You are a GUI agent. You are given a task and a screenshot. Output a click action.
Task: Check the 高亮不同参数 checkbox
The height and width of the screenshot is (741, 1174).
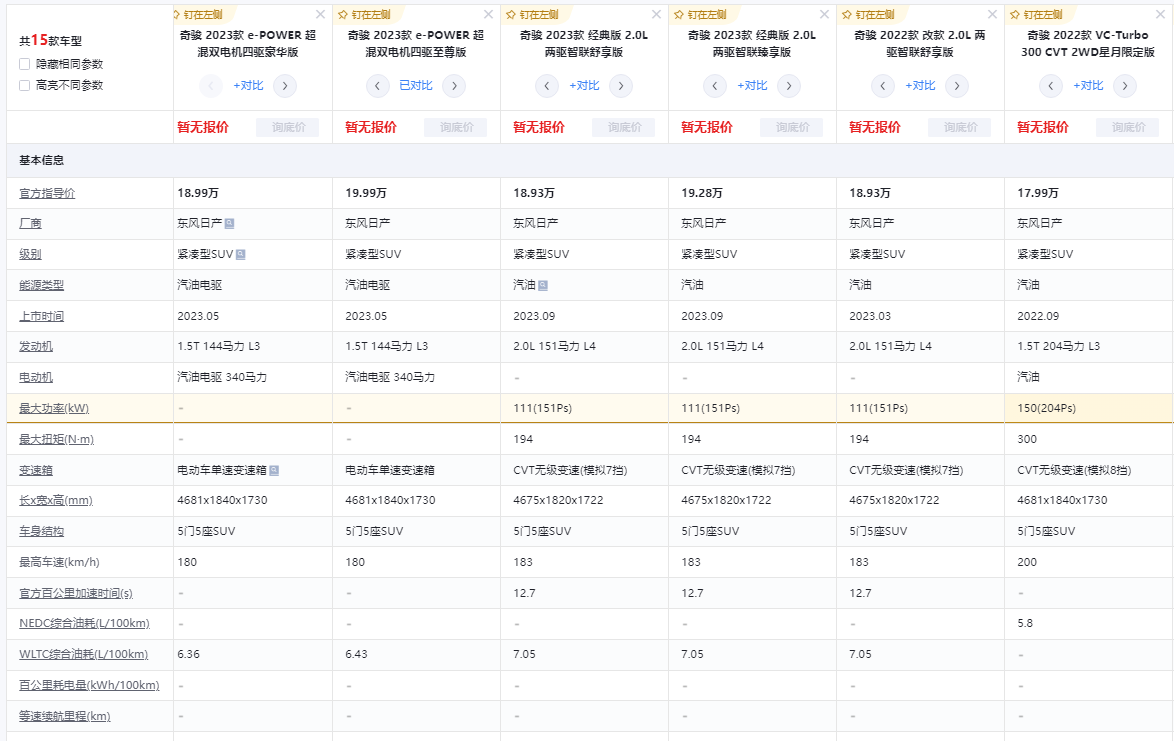tap(25, 85)
